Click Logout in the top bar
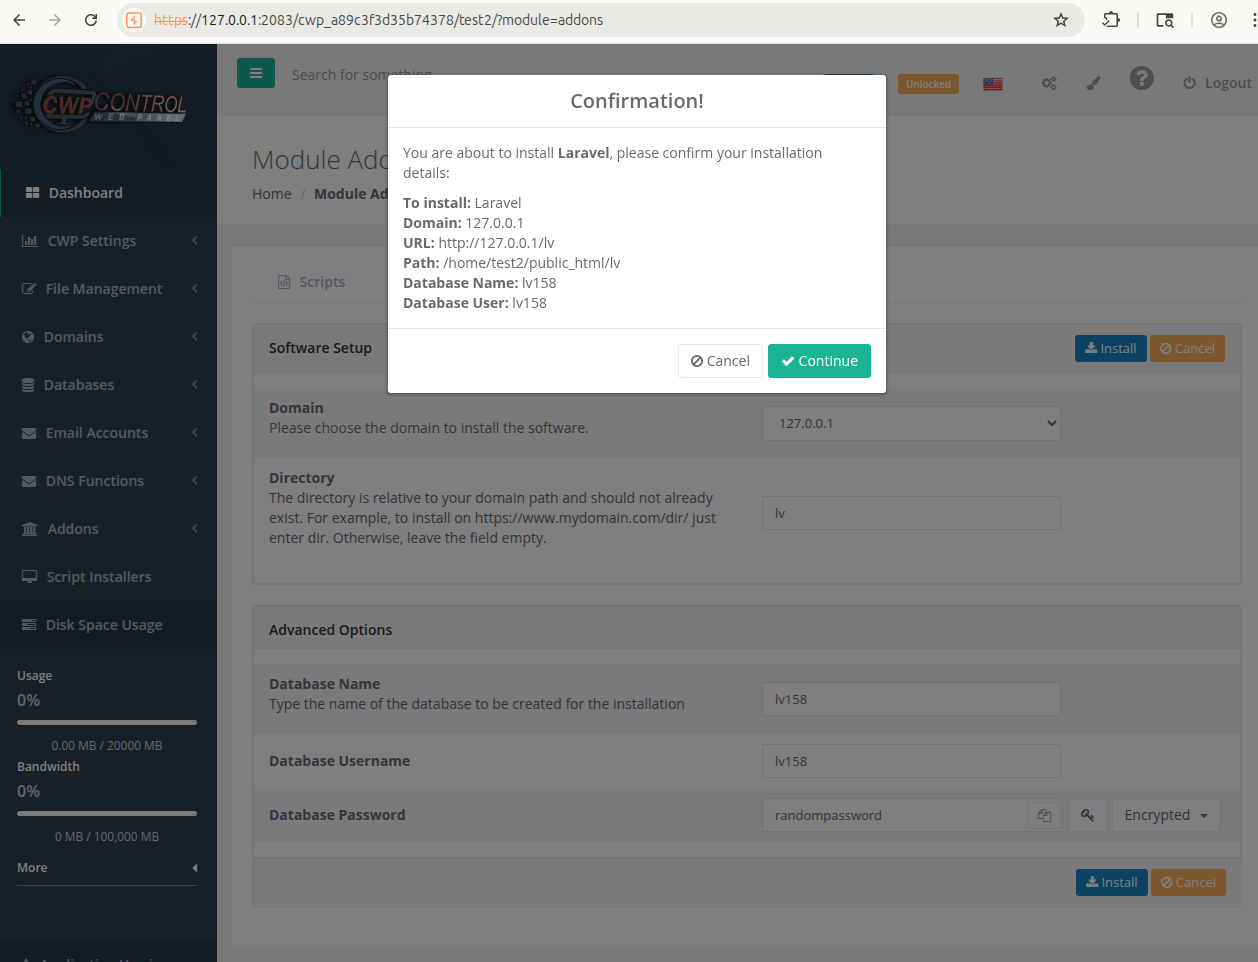This screenshot has width=1258, height=962. [1217, 83]
